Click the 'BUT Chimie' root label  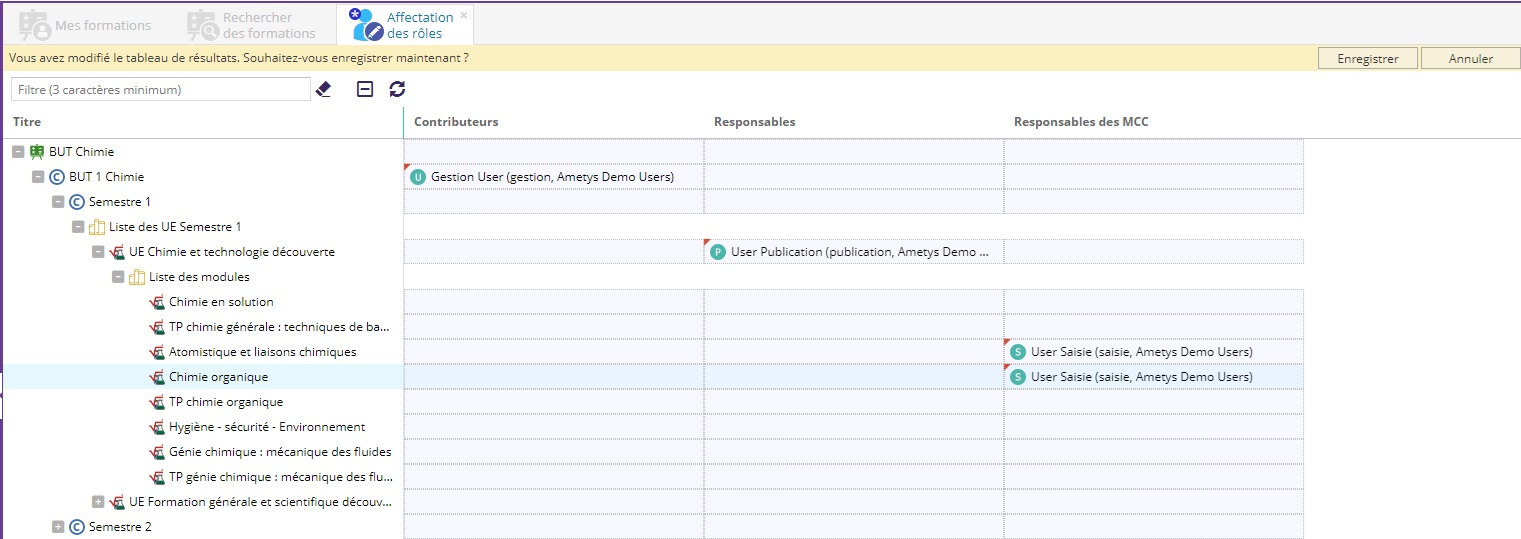(x=81, y=152)
